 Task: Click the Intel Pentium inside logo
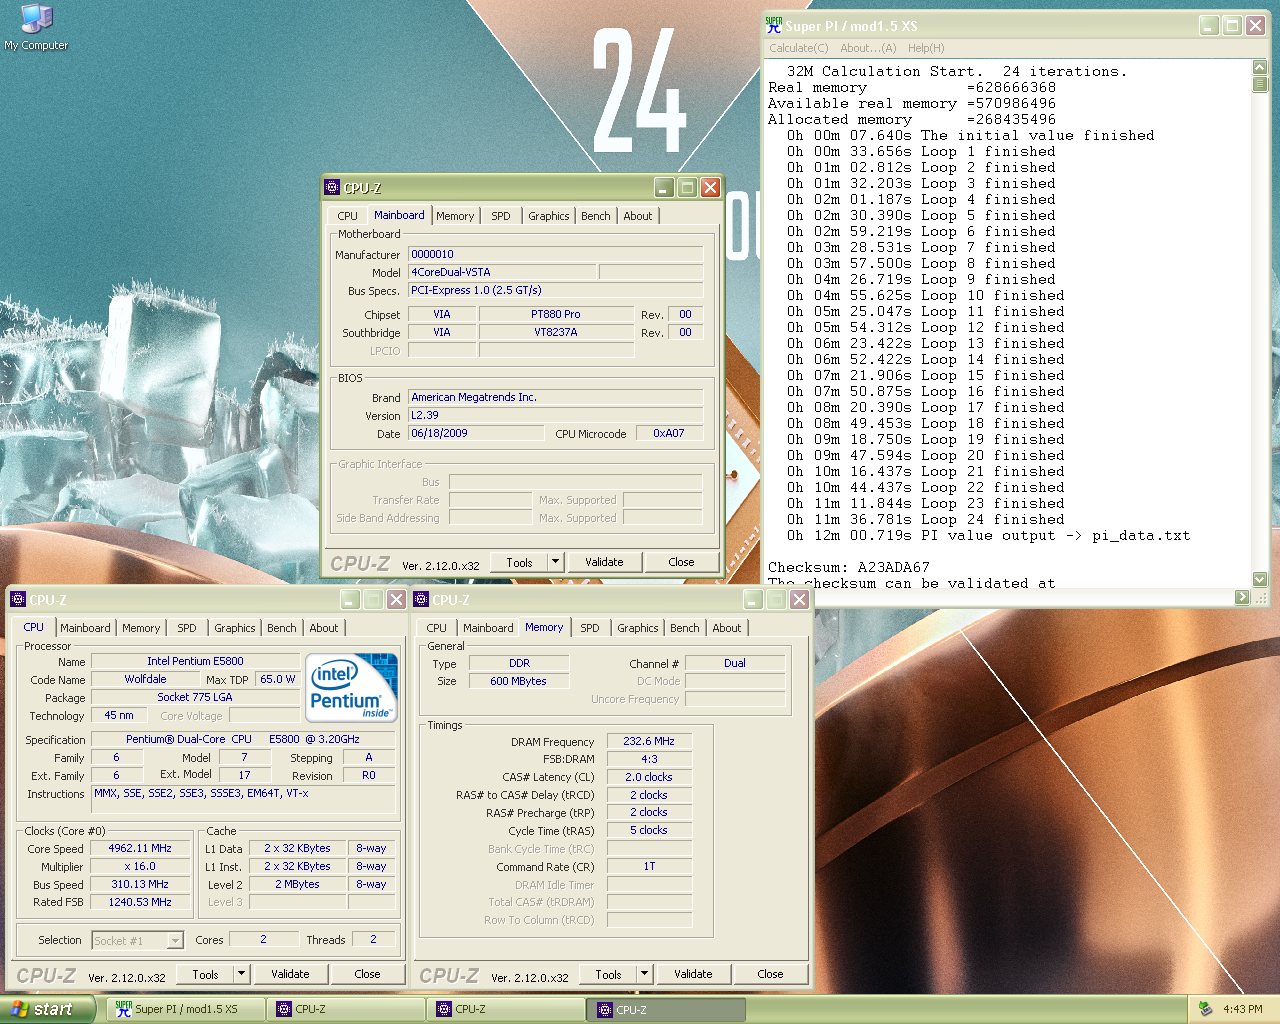point(351,687)
